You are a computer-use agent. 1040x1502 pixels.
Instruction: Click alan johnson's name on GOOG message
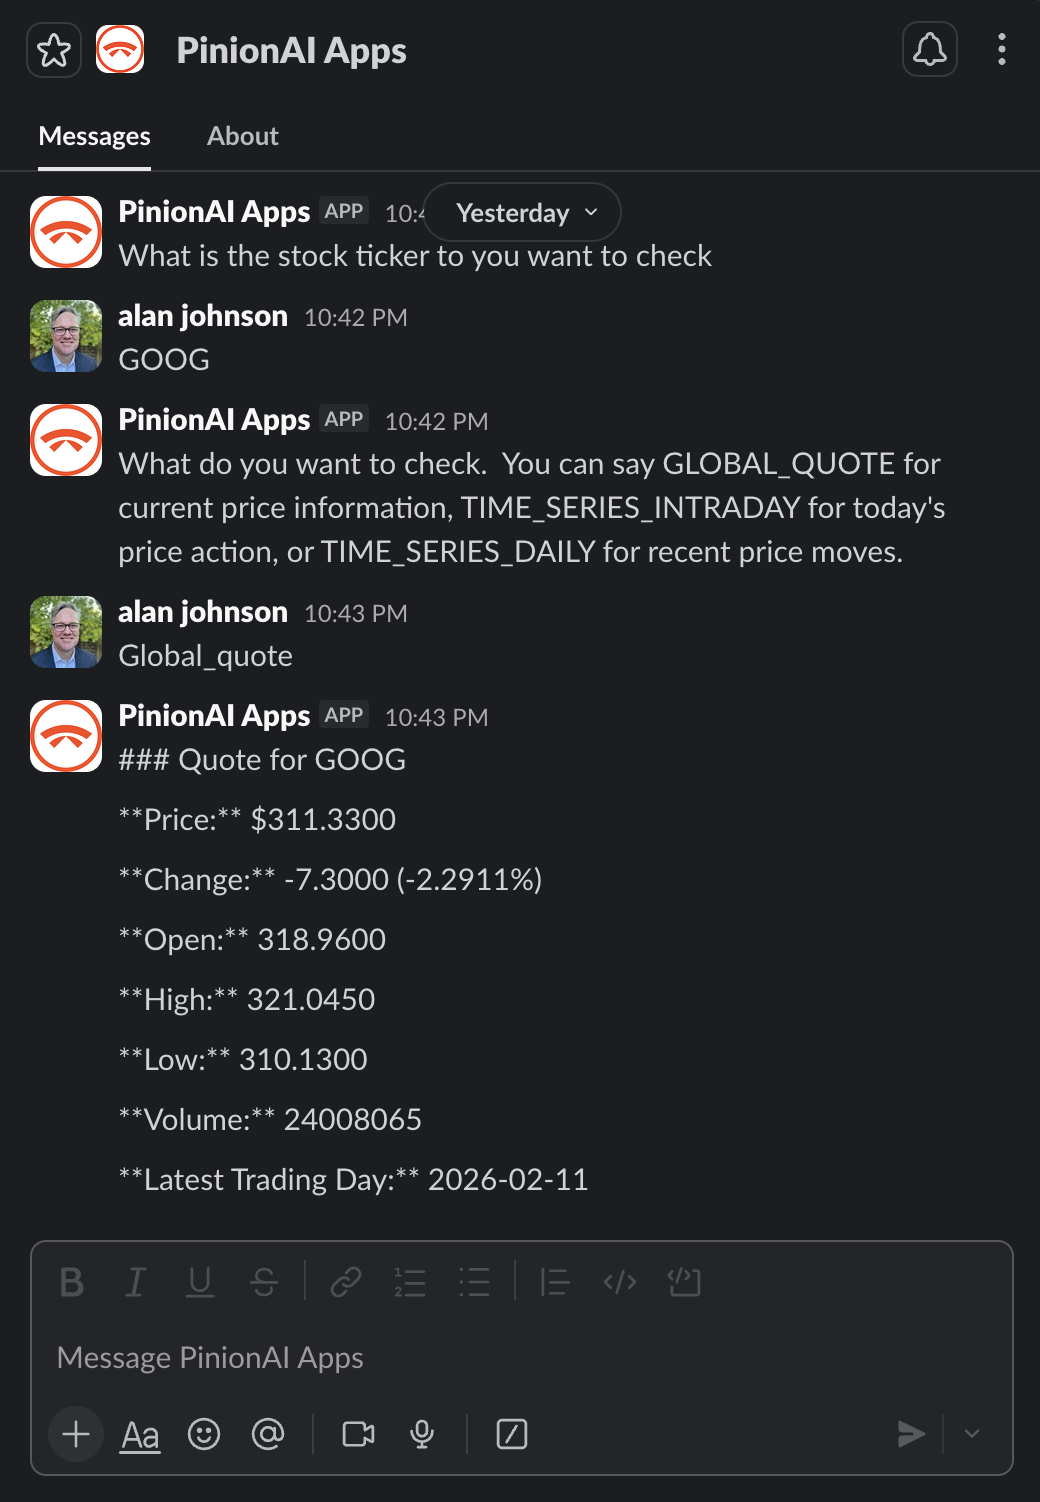tap(203, 316)
